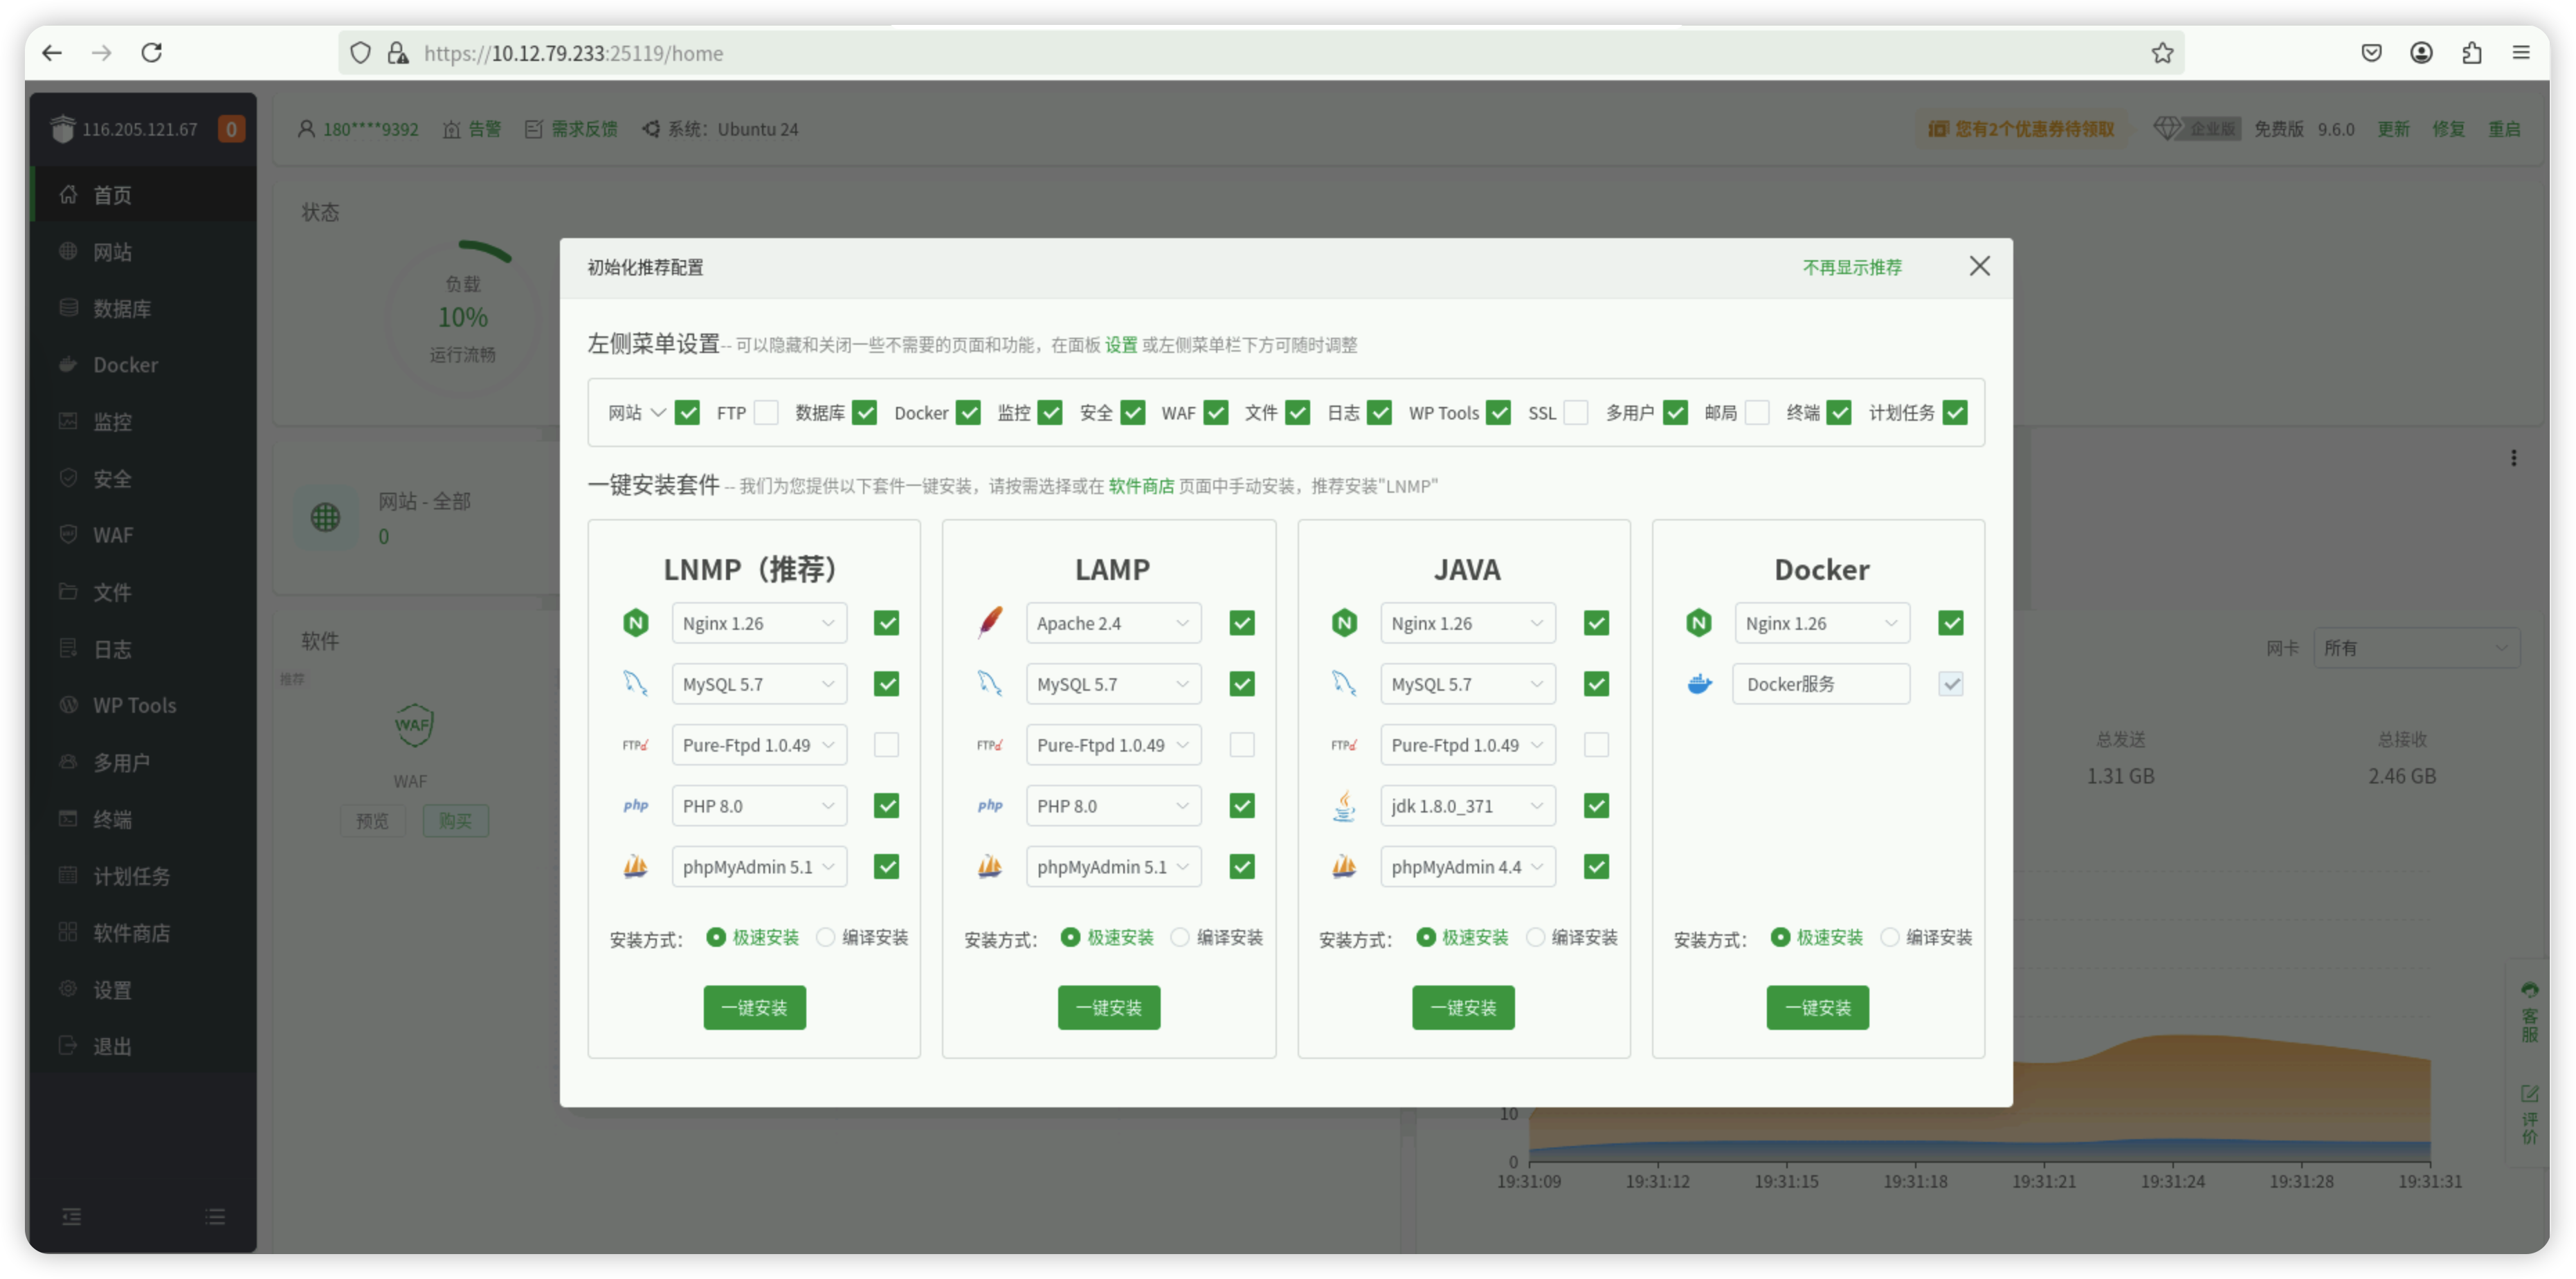This screenshot has height=1279, width=2576.
Task: Click the browser back arrow
Action: point(52,53)
